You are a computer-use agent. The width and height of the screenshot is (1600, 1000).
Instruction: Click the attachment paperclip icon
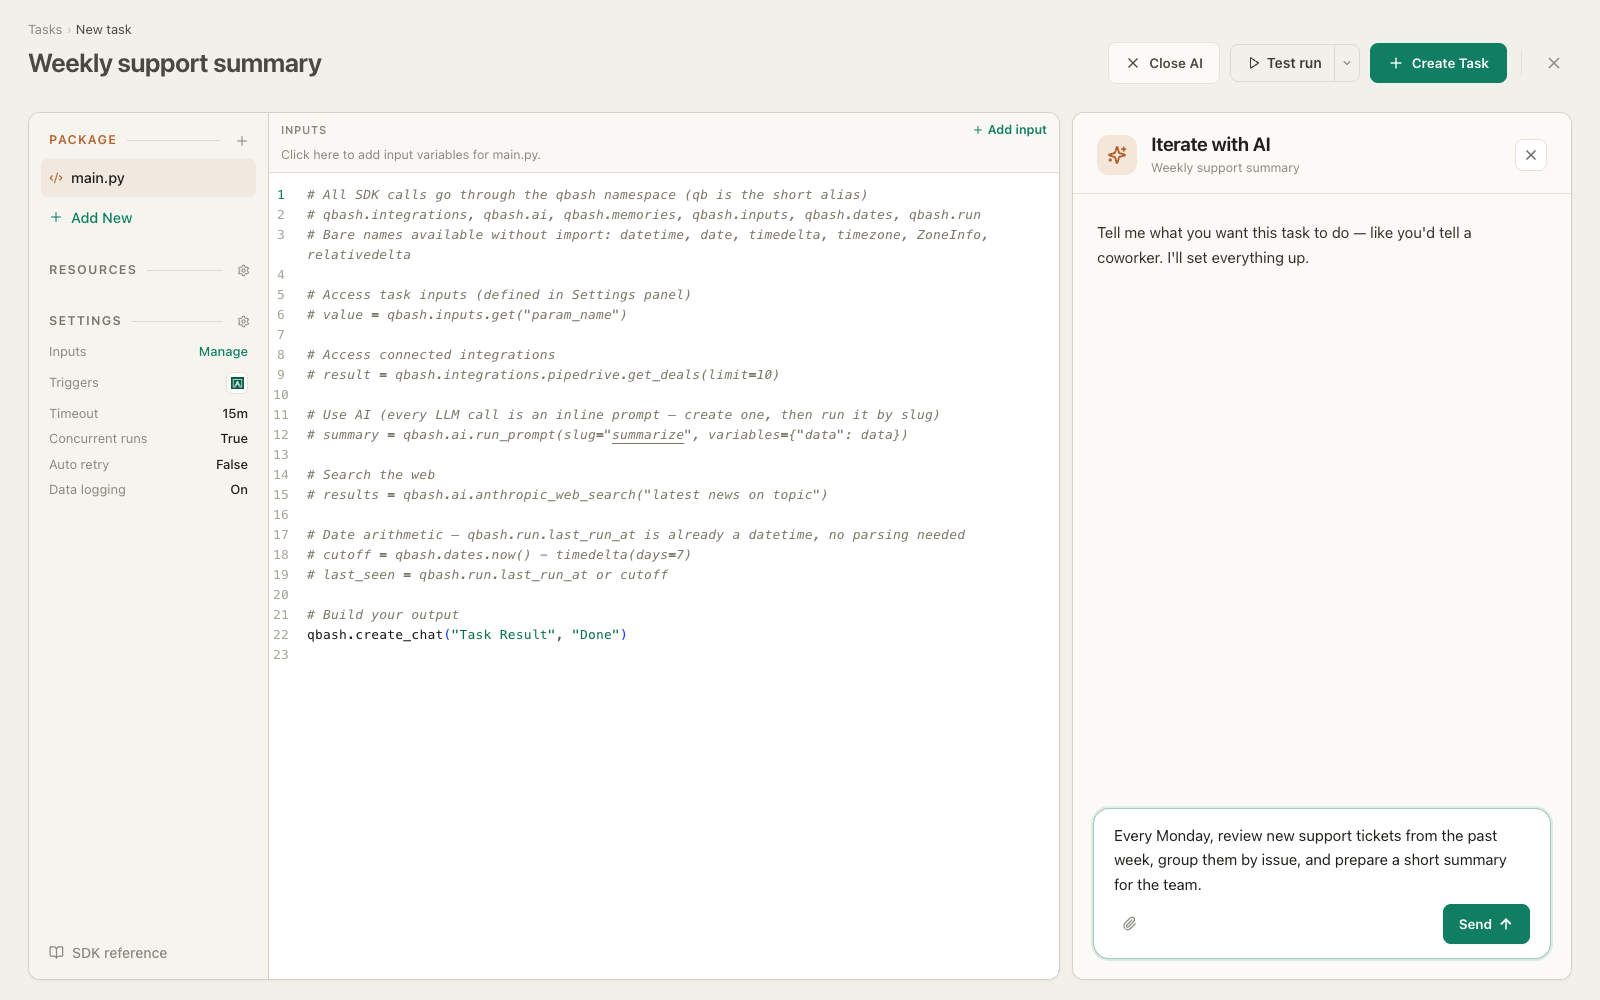pos(1129,924)
